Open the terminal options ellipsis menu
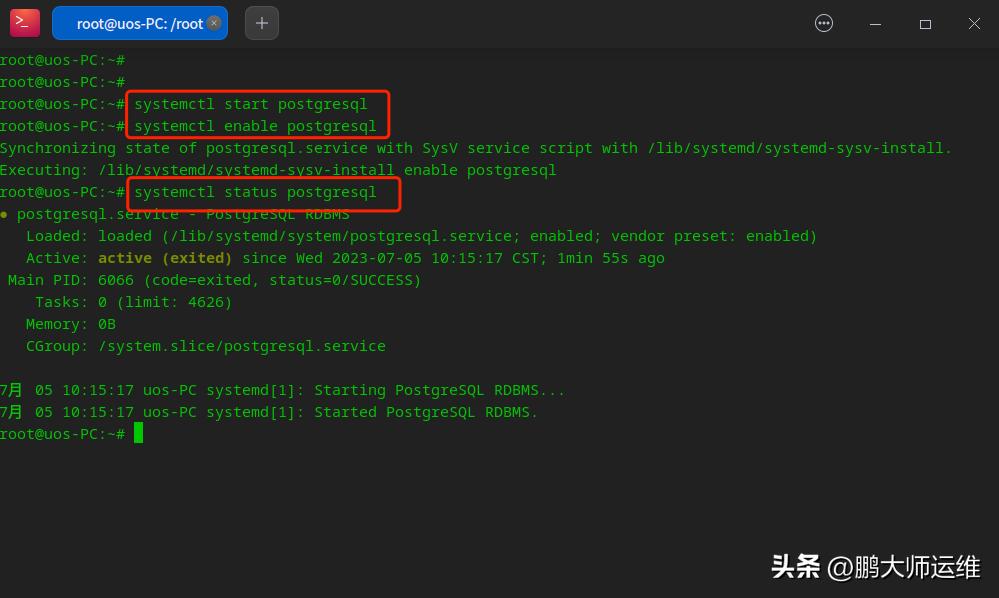 pos(823,22)
